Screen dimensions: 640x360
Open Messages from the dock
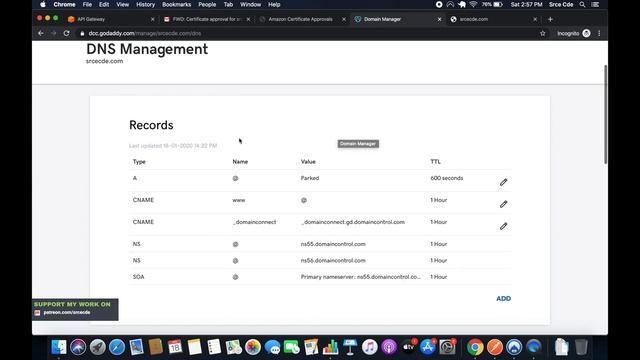pyautogui.click(x=272, y=347)
